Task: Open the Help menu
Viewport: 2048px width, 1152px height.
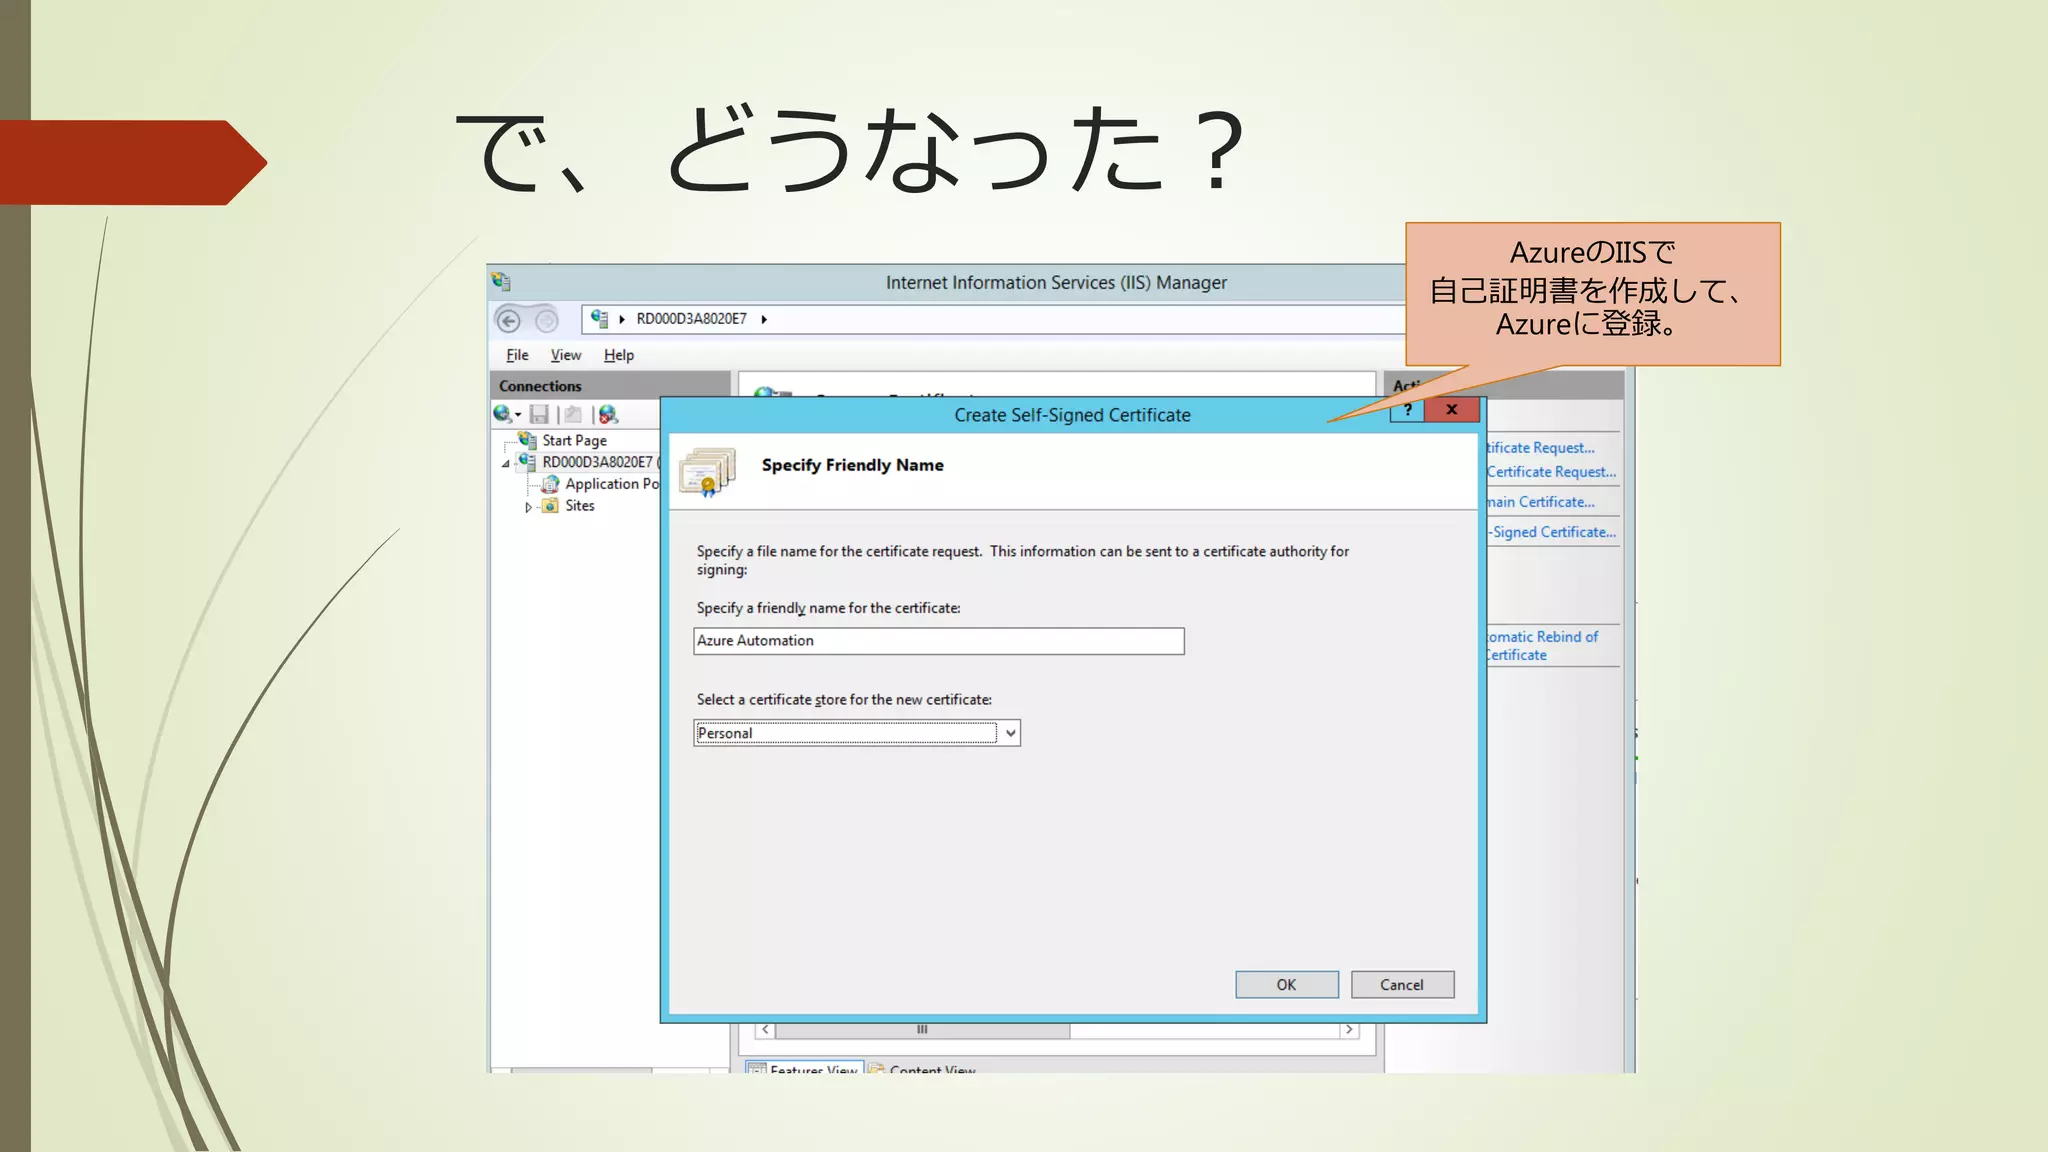Action: (x=618, y=355)
